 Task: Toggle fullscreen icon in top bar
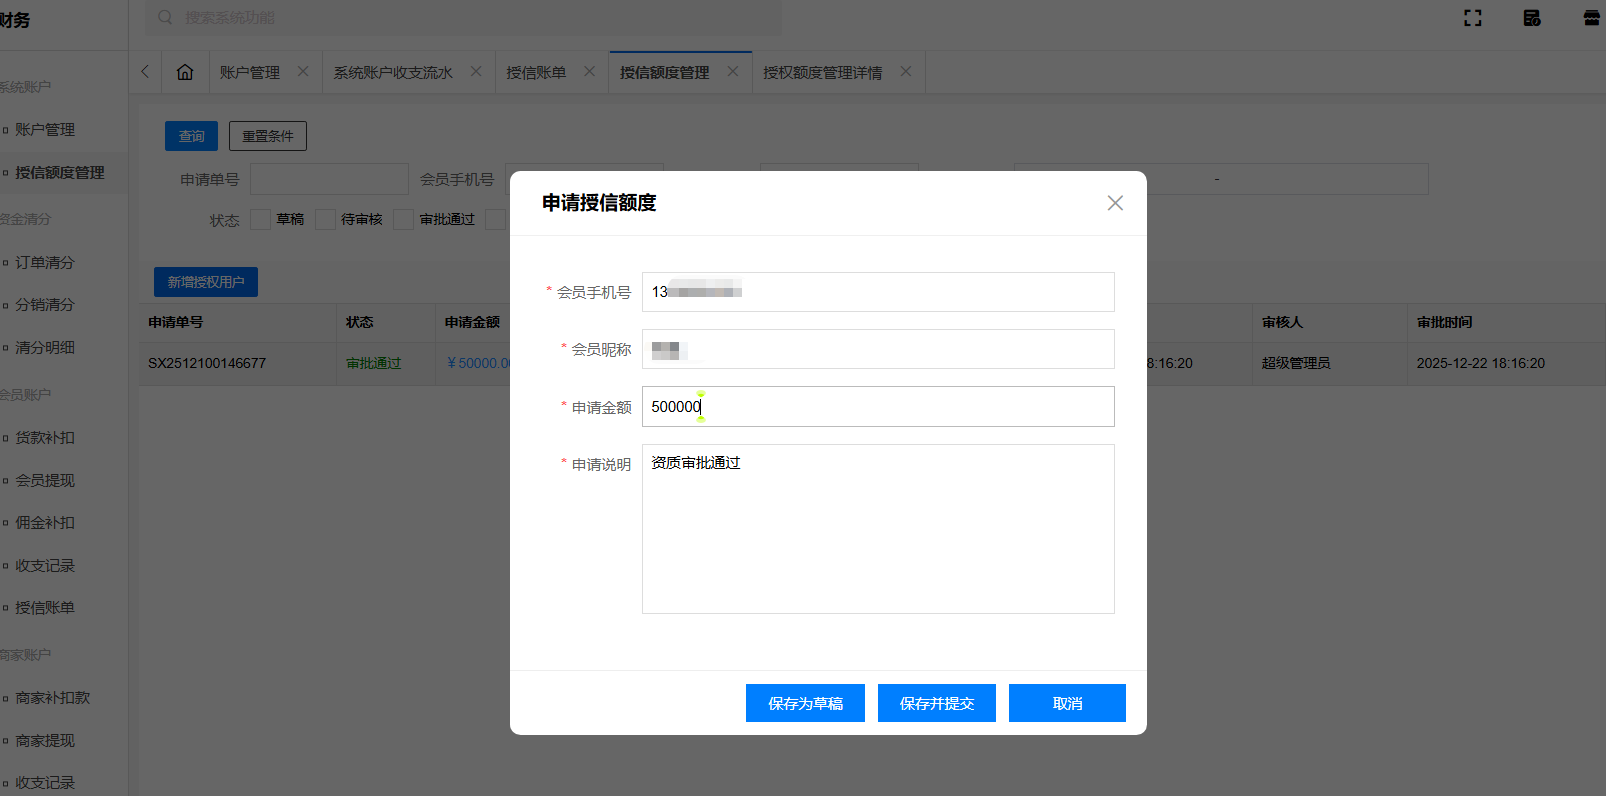click(x=1473, y=18)
